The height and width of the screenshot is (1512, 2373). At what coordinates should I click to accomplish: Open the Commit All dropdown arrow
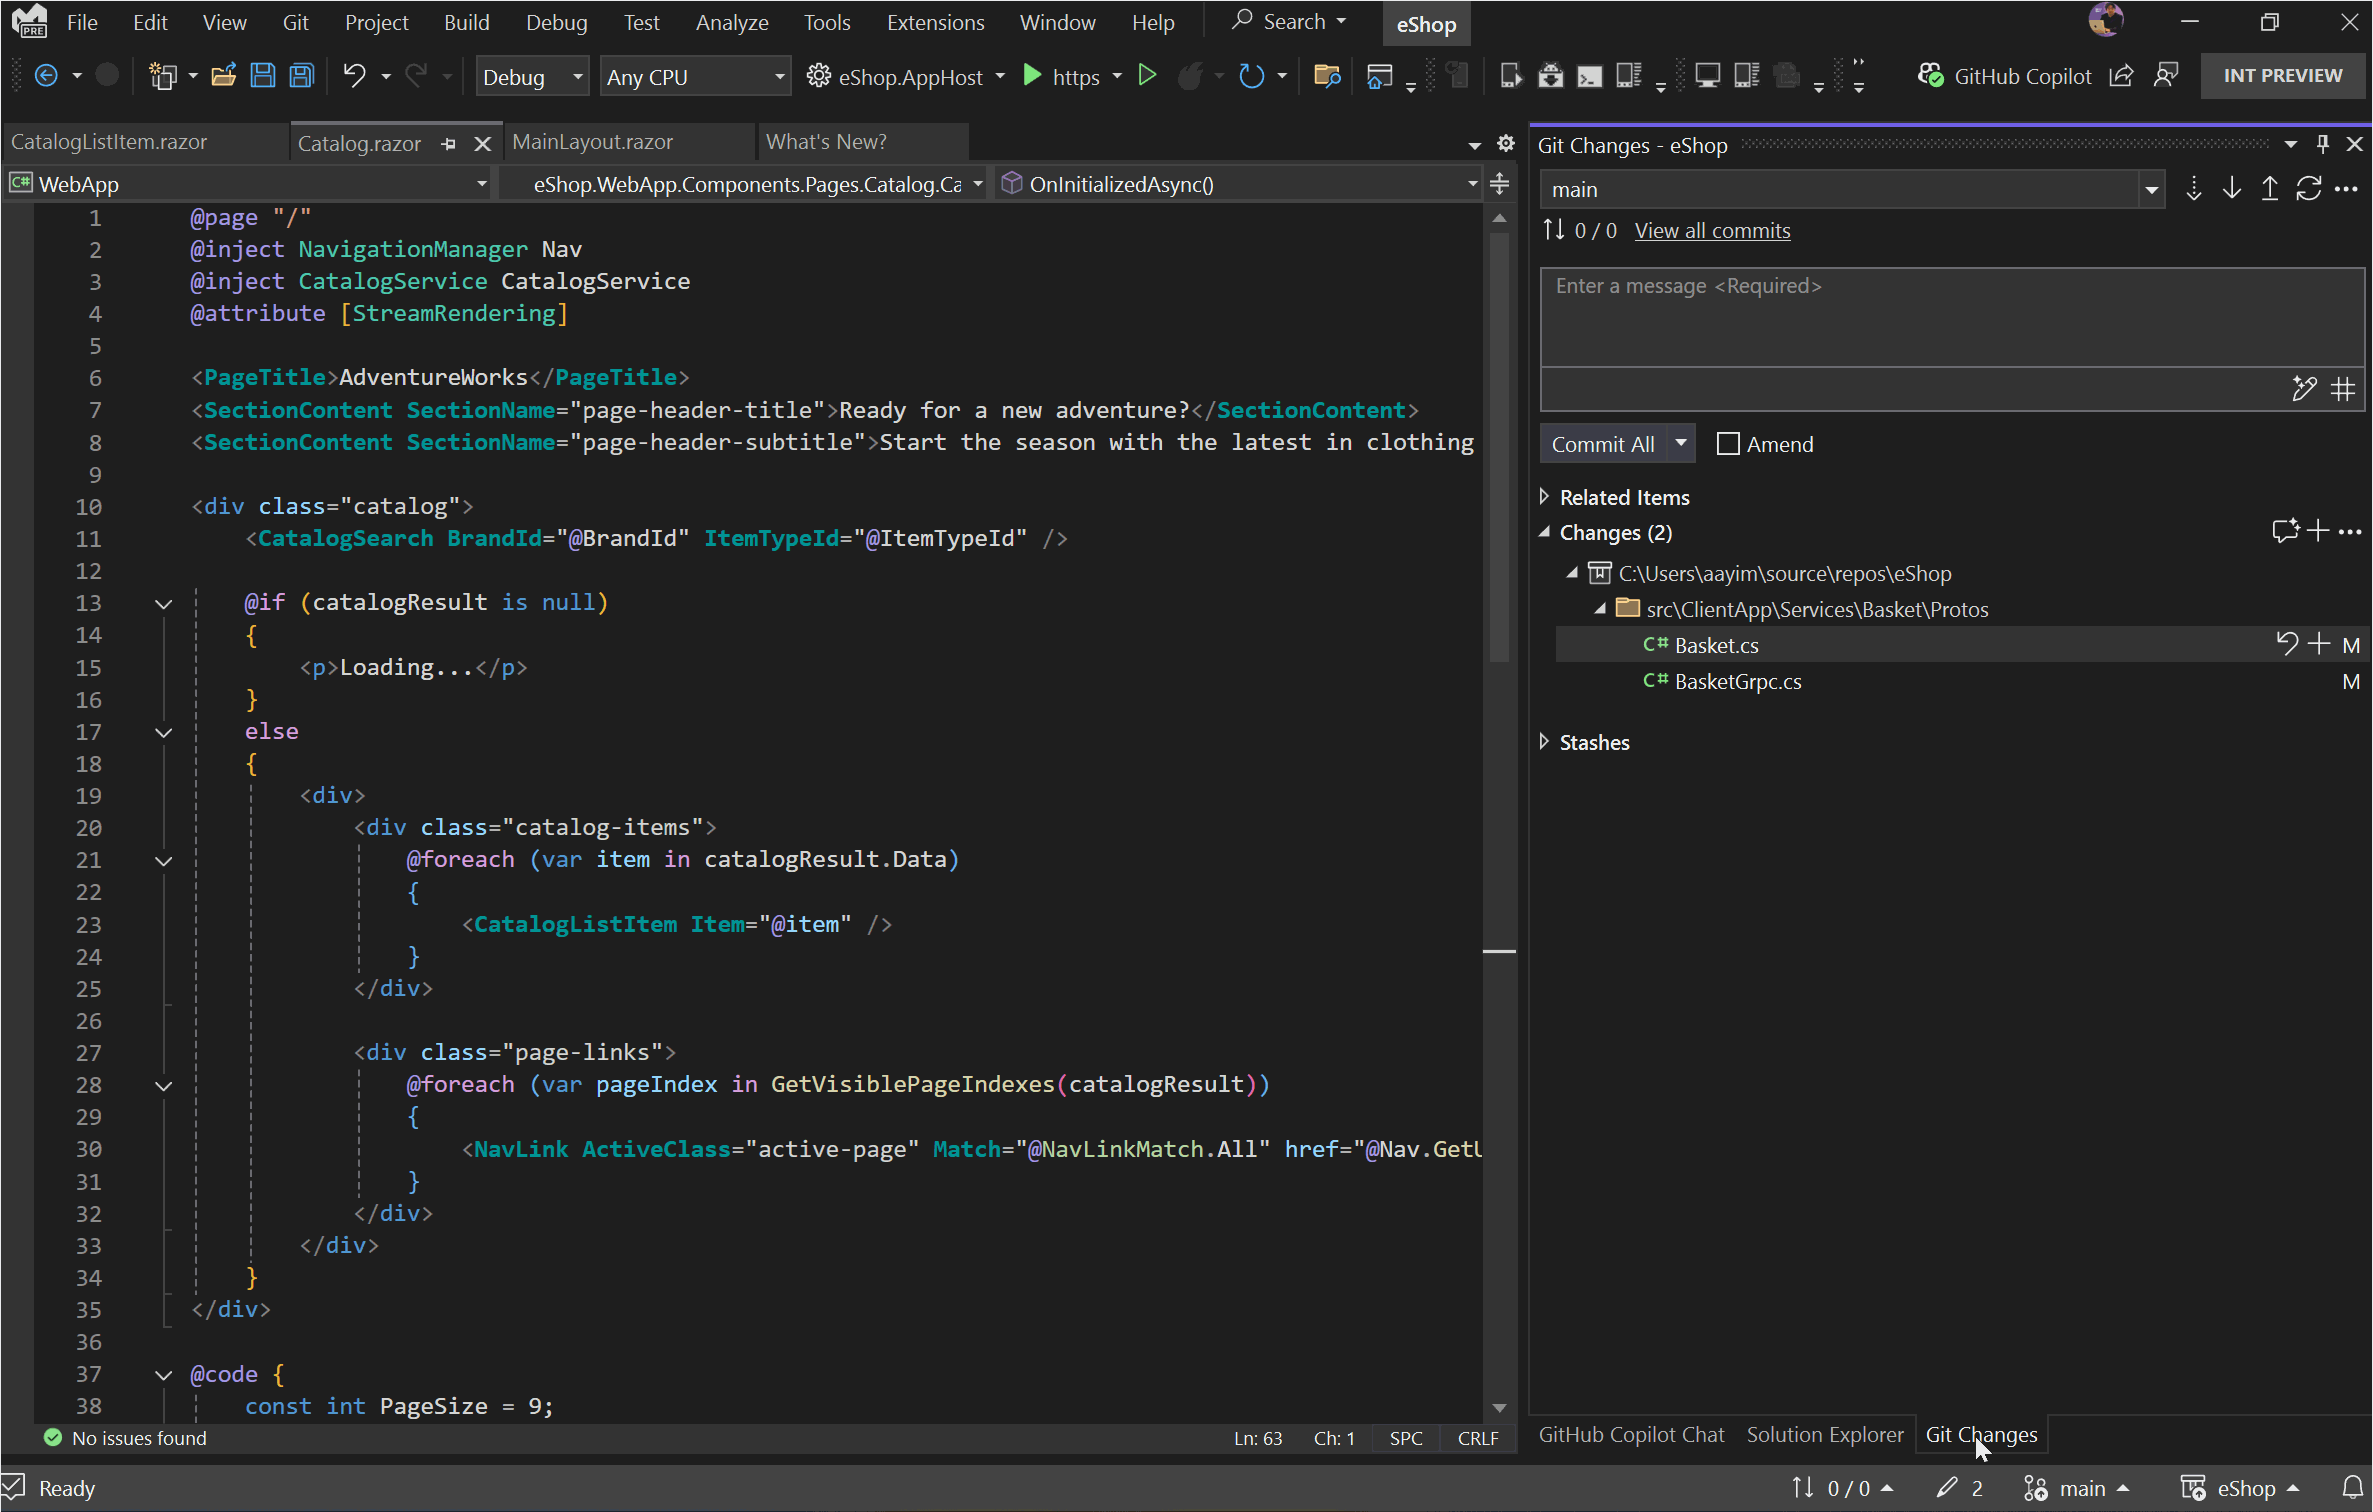pos(1681,443)
